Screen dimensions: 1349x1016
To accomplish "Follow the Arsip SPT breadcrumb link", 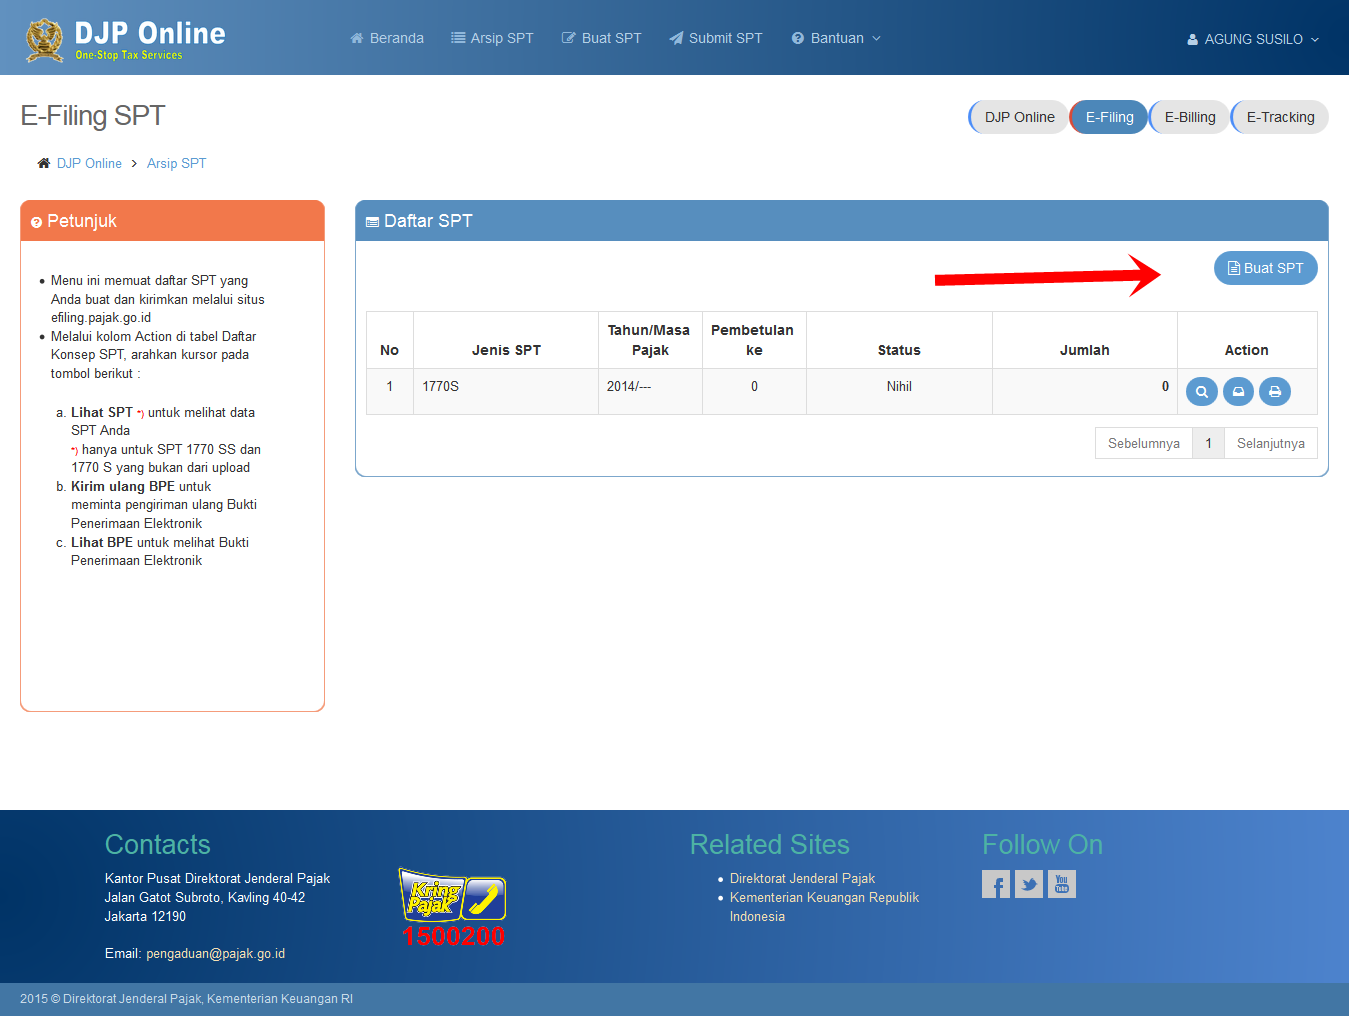I will click(x=177, y=163).
